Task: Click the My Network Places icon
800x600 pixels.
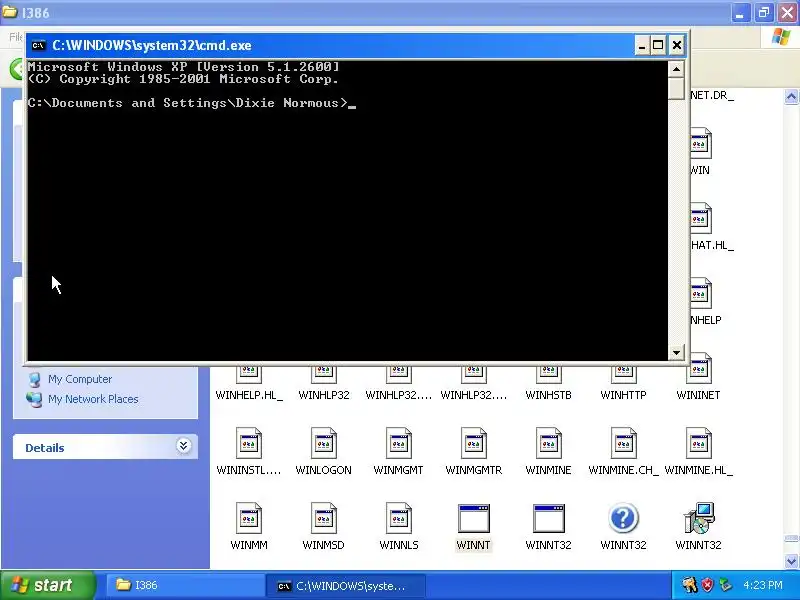Action: 34,399
